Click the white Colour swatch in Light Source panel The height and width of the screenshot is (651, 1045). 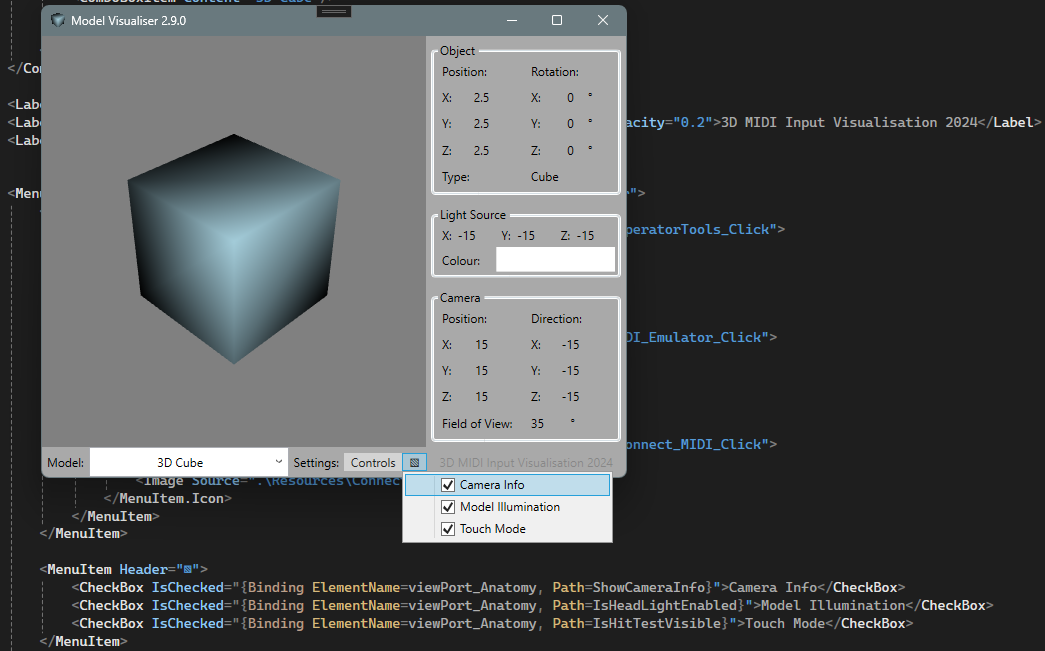(x=555, y=259)
